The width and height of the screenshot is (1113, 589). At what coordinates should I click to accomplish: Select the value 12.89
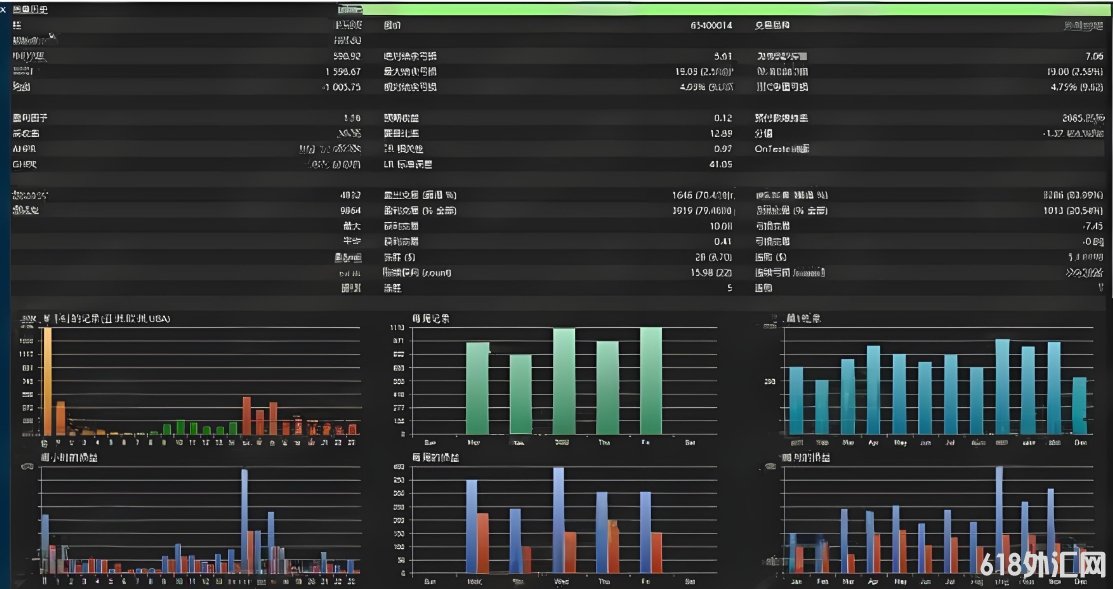point(720,133)
